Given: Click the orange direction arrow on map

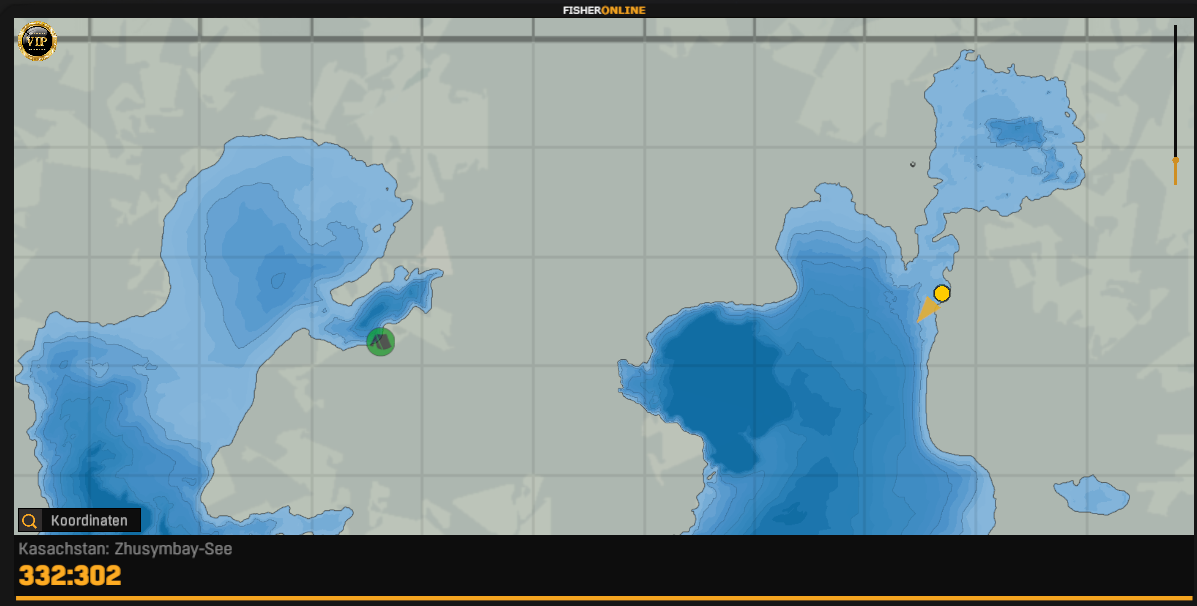Looking at the screenshot, I should coord(928,310).
